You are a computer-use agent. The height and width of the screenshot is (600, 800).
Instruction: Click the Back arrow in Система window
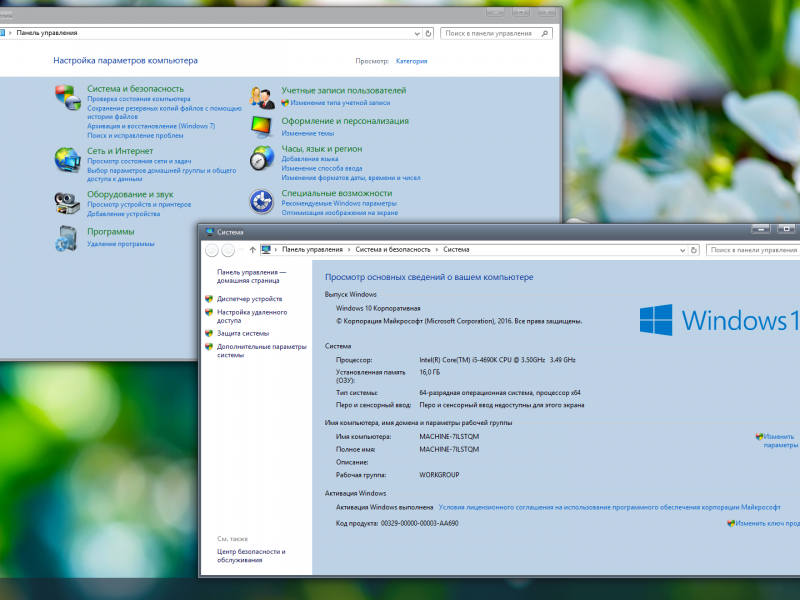point(212,250)
